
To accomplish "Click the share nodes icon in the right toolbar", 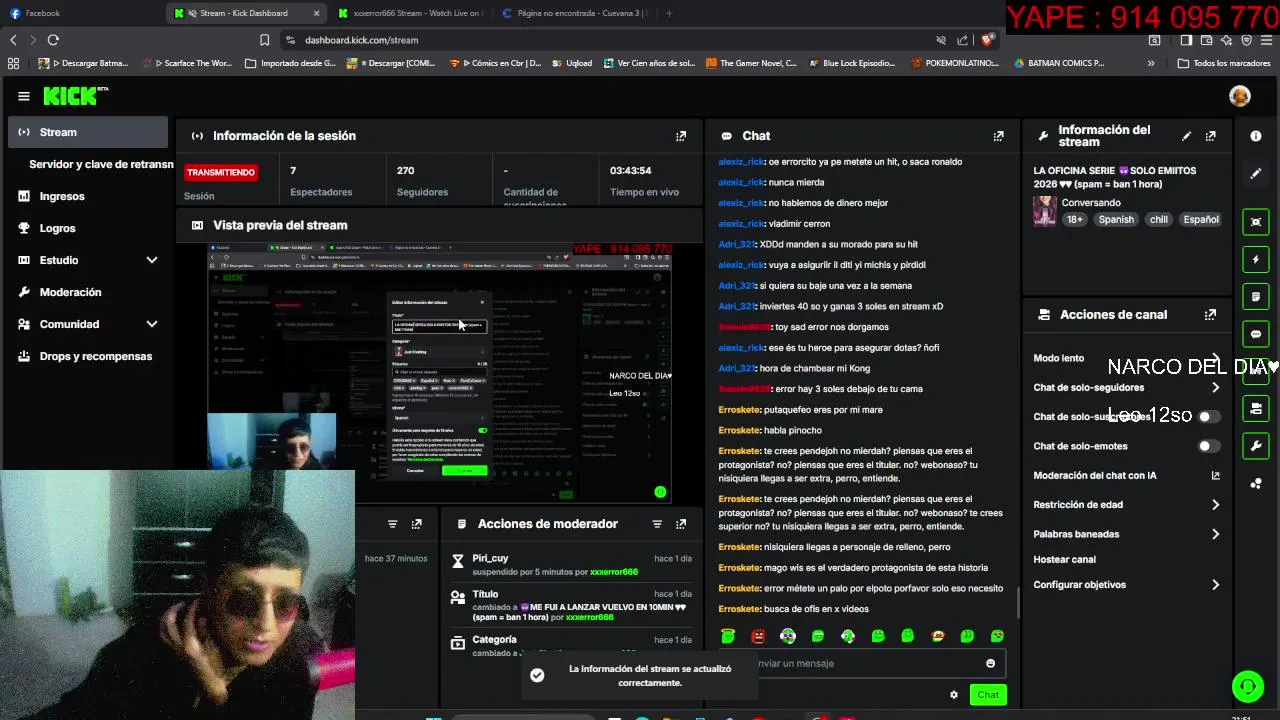I will point(1256,483).
